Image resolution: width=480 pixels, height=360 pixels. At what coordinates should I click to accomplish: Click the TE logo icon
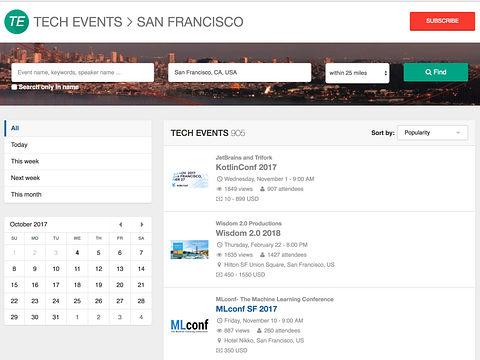tap(17, 22)
